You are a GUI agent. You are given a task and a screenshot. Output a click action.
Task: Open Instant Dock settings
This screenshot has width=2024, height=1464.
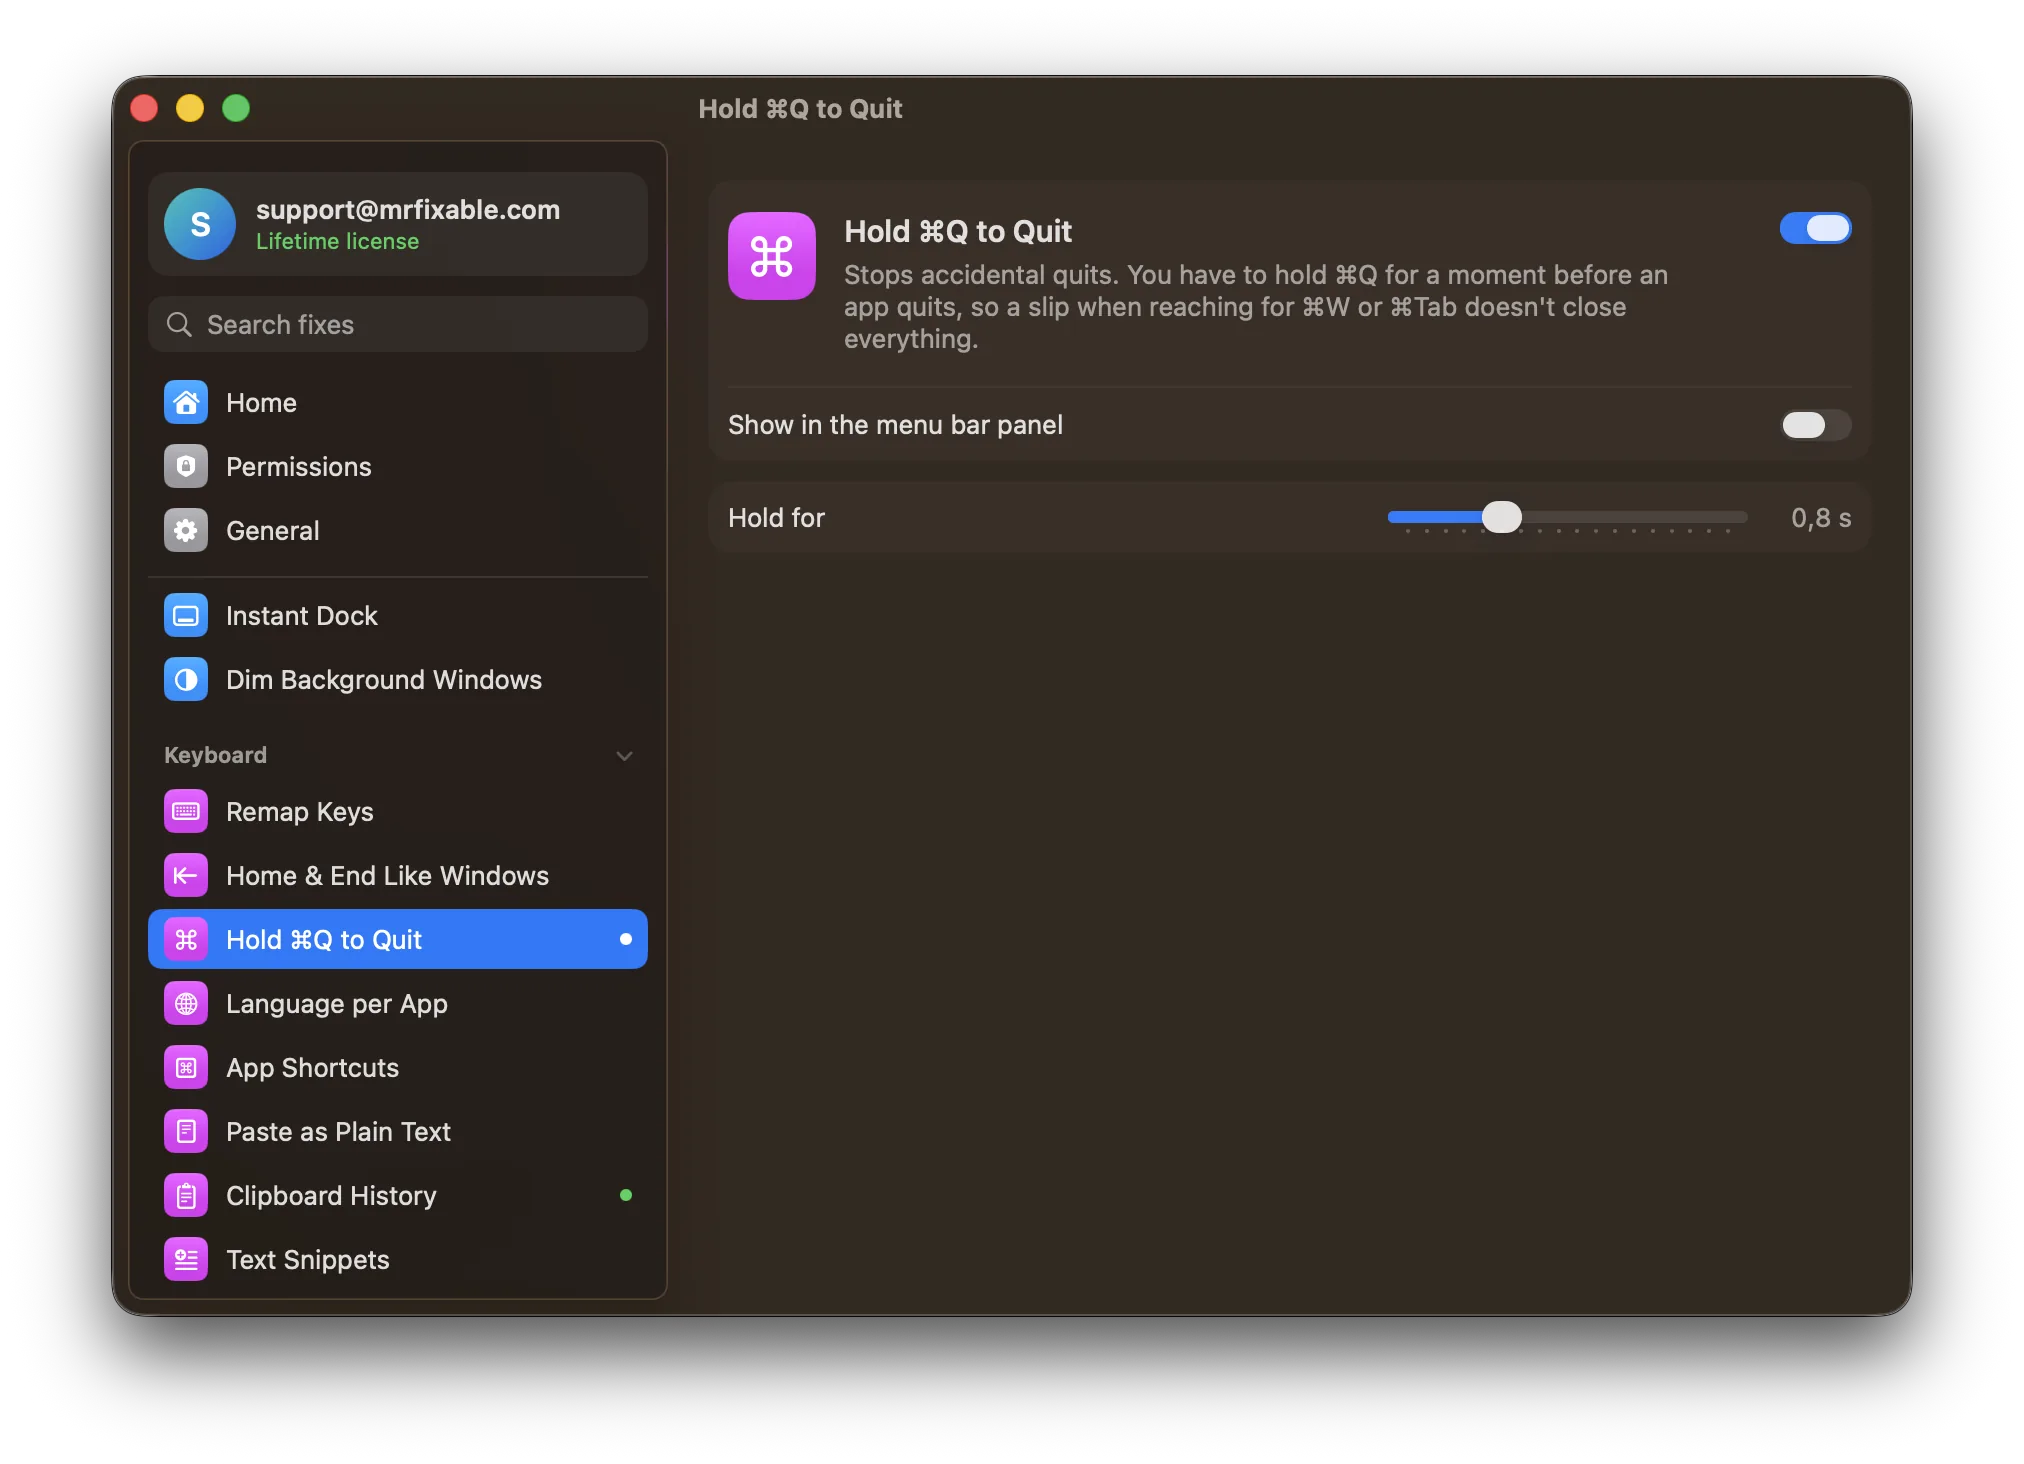click(x=398, y=616)
